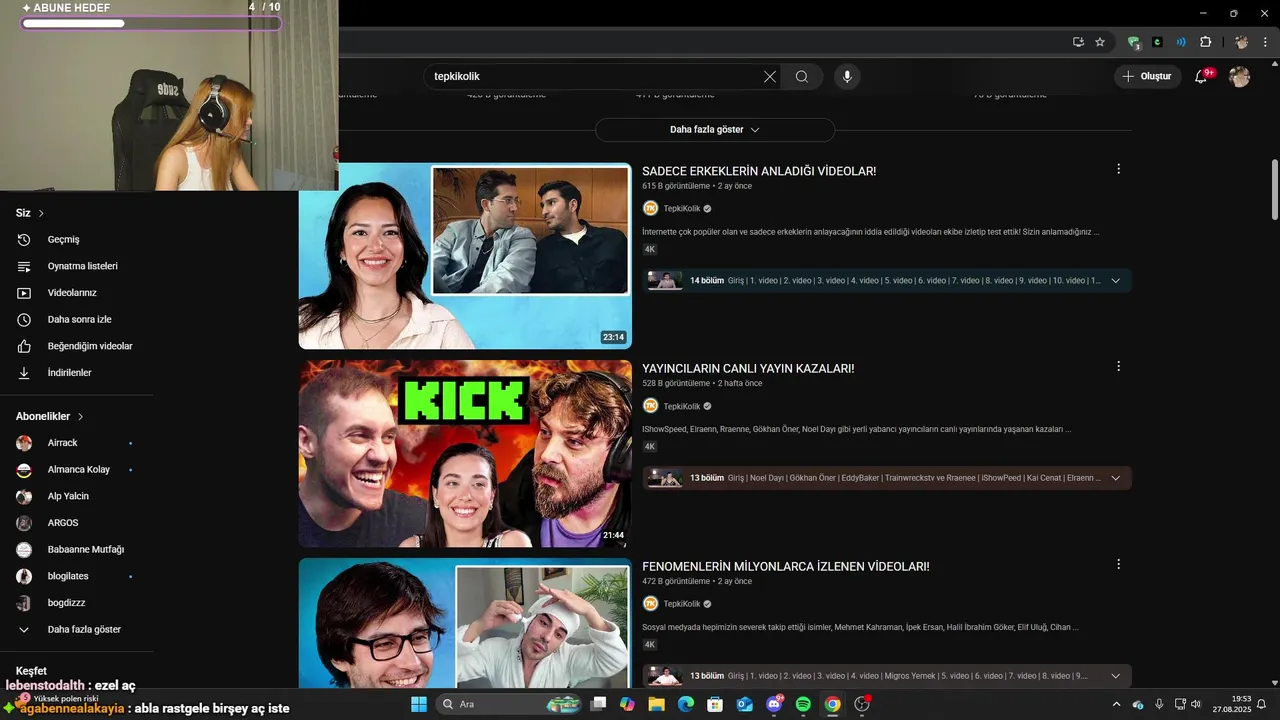This screenshot has height=720, width=1280.
Task: Expand the 14 bölüm chapters list
Action: (1116, 281)
